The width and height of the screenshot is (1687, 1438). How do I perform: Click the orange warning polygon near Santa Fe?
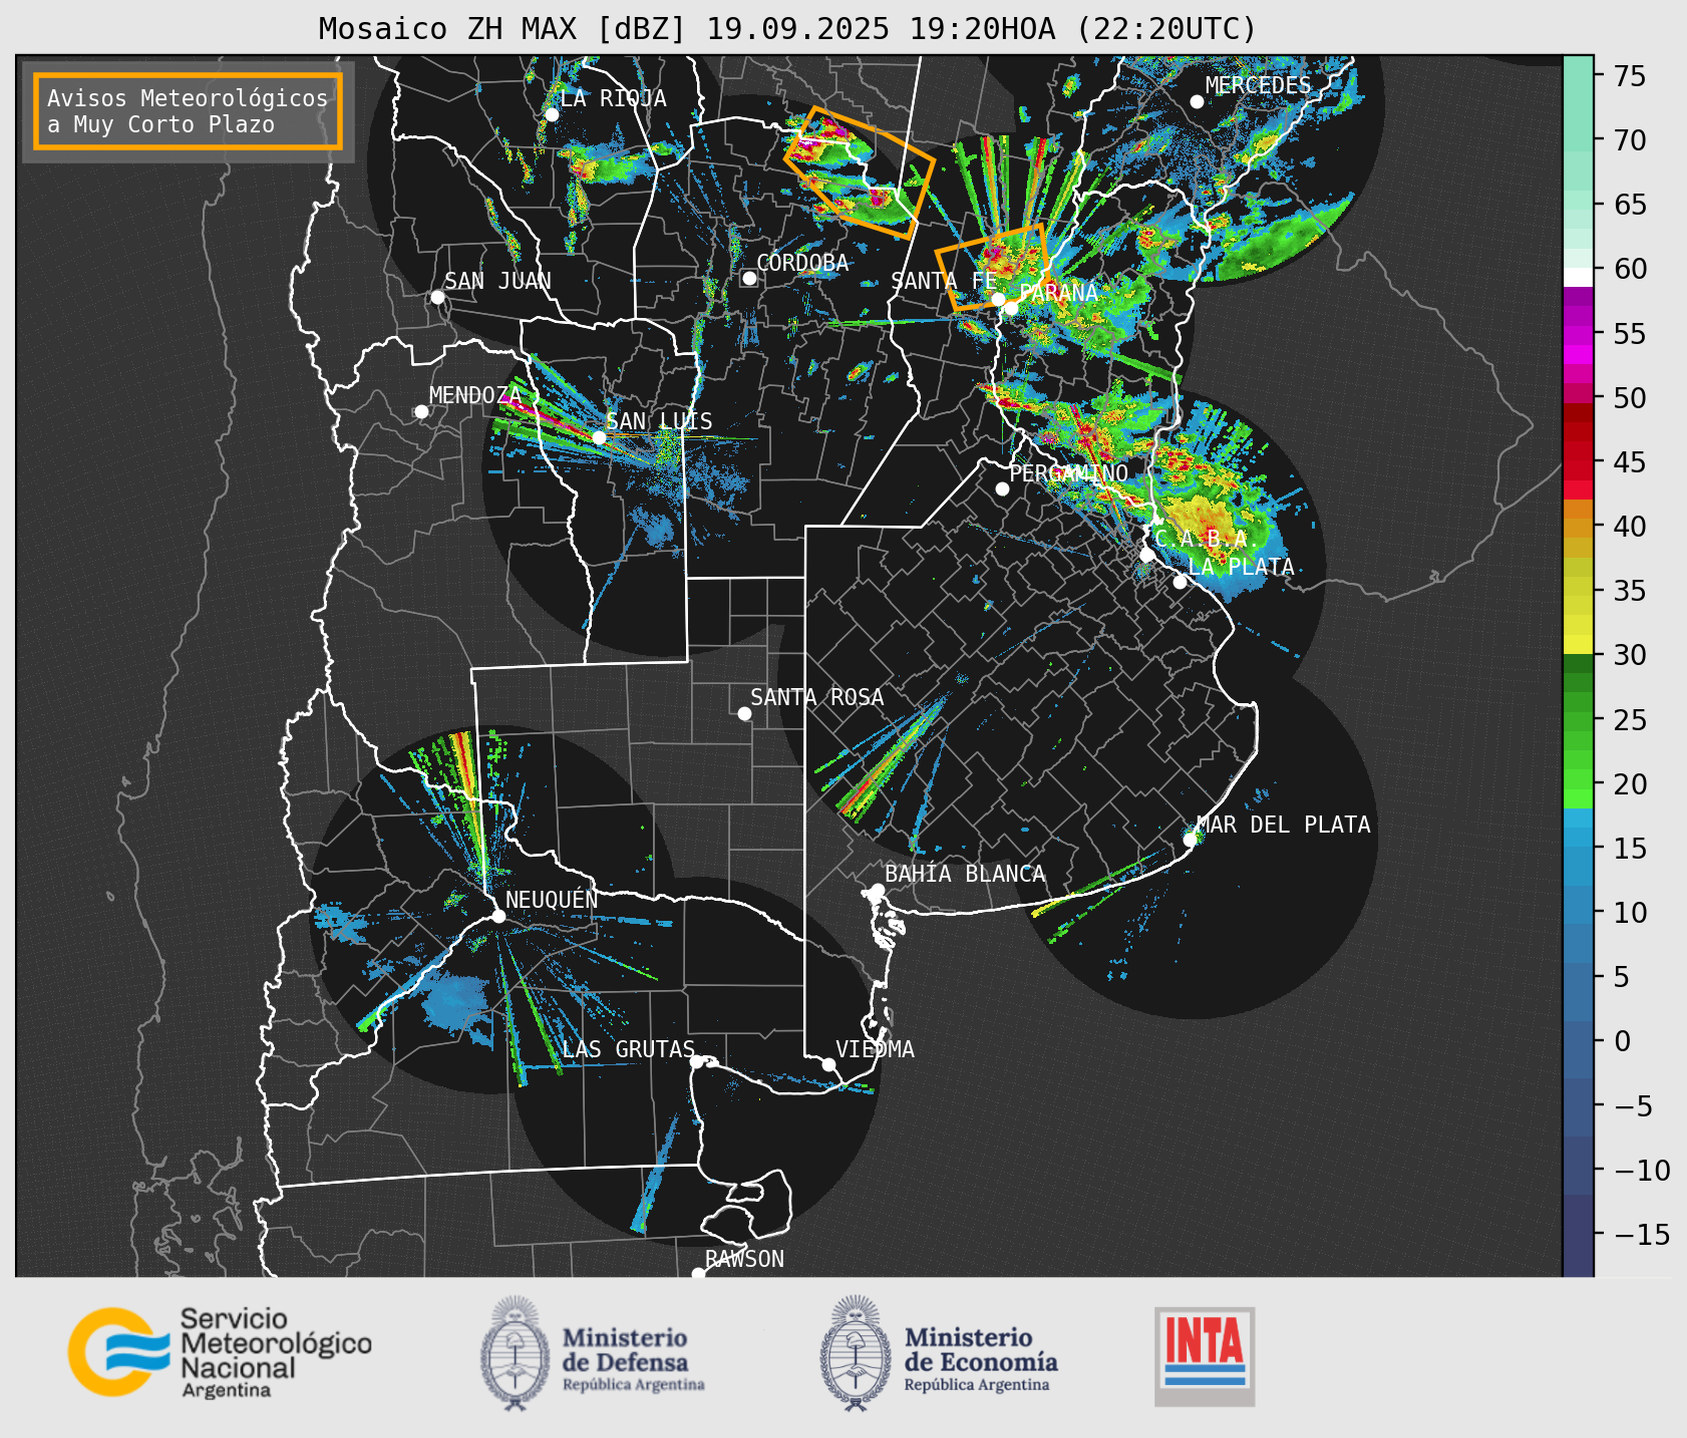[x=994, y=267]
